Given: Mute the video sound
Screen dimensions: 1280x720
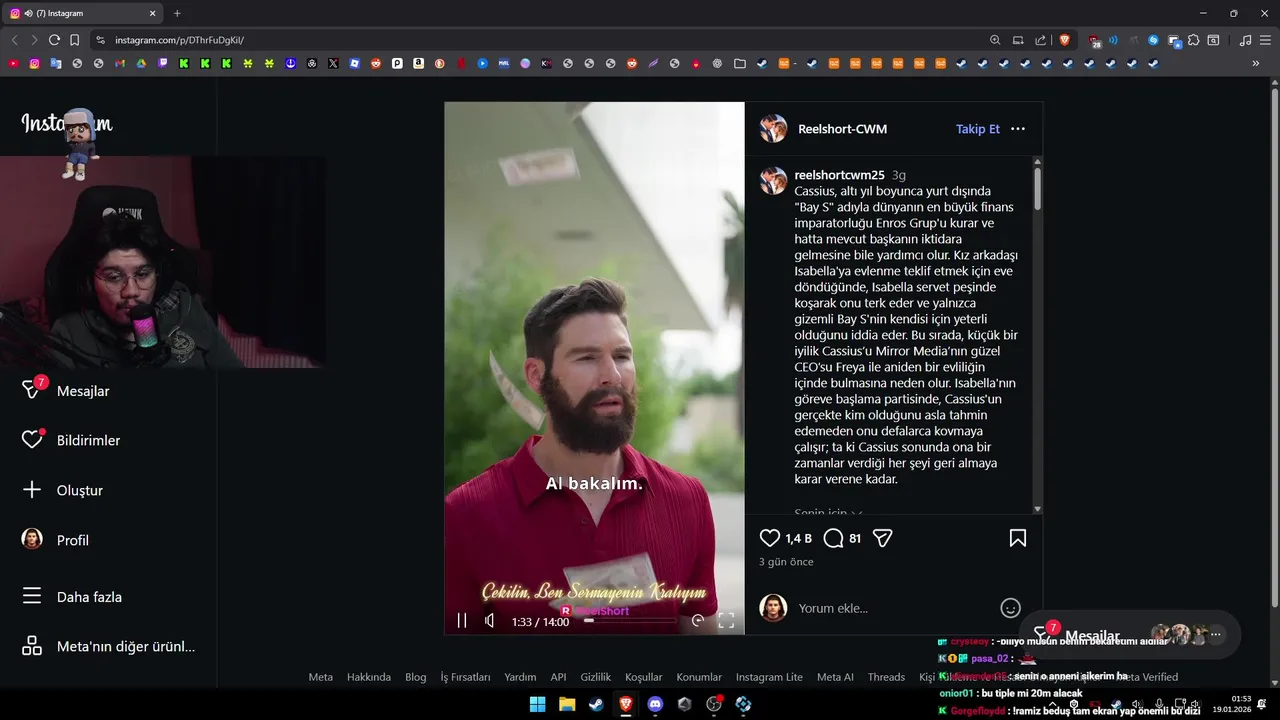Looking at the screenshot, I should 490,621.
